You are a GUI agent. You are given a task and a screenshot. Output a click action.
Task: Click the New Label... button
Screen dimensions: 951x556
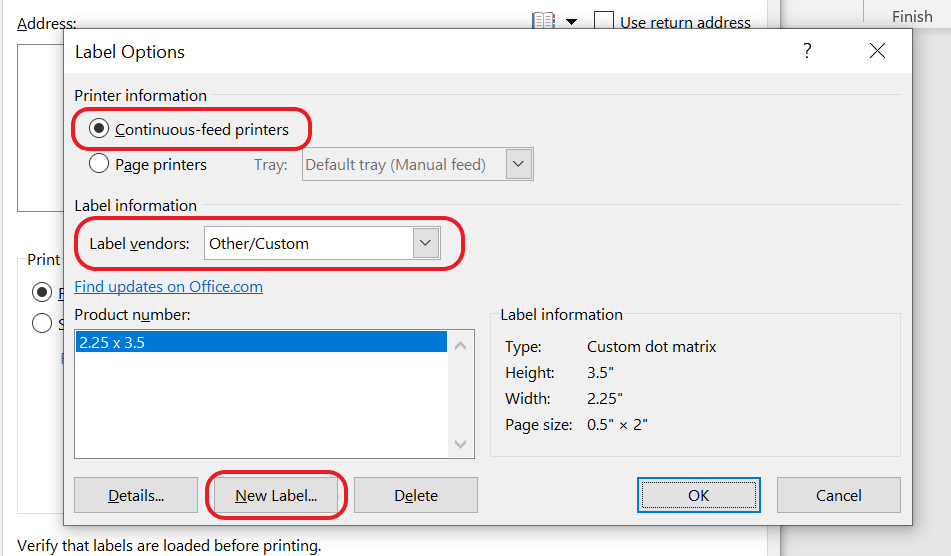[276, 495]
